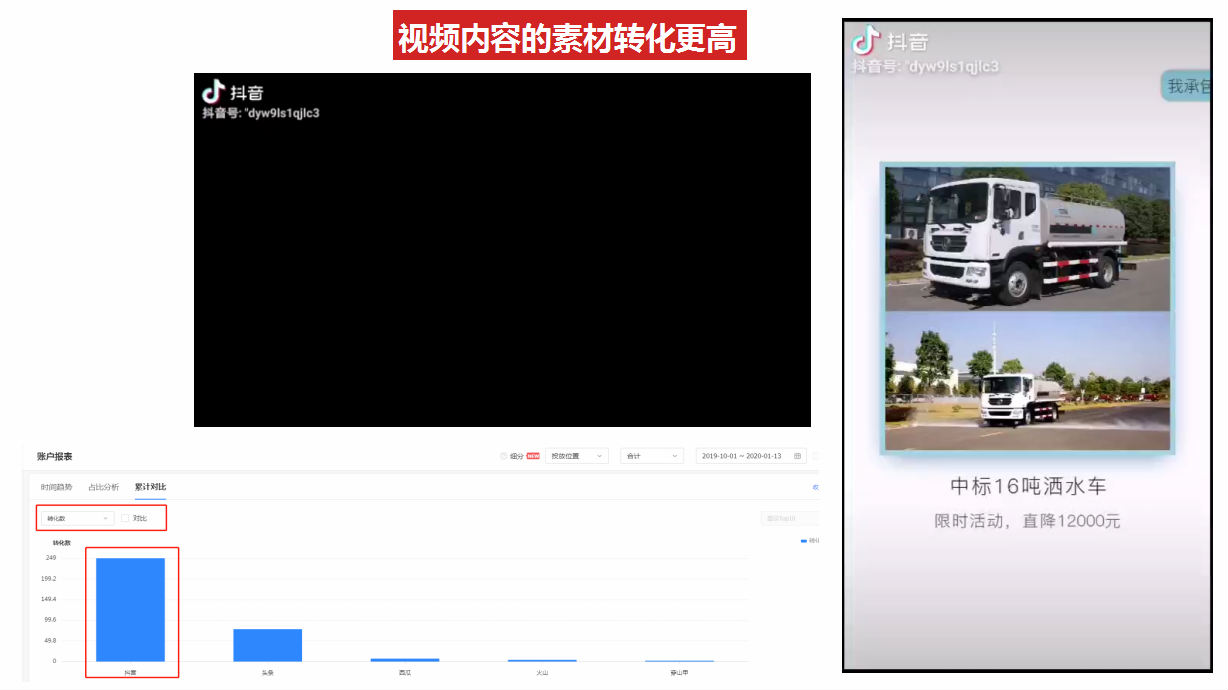This screenshot has width=1228, height=690.
Task: Switch to the 时间趋势 tab
Action: pos(57,487)
